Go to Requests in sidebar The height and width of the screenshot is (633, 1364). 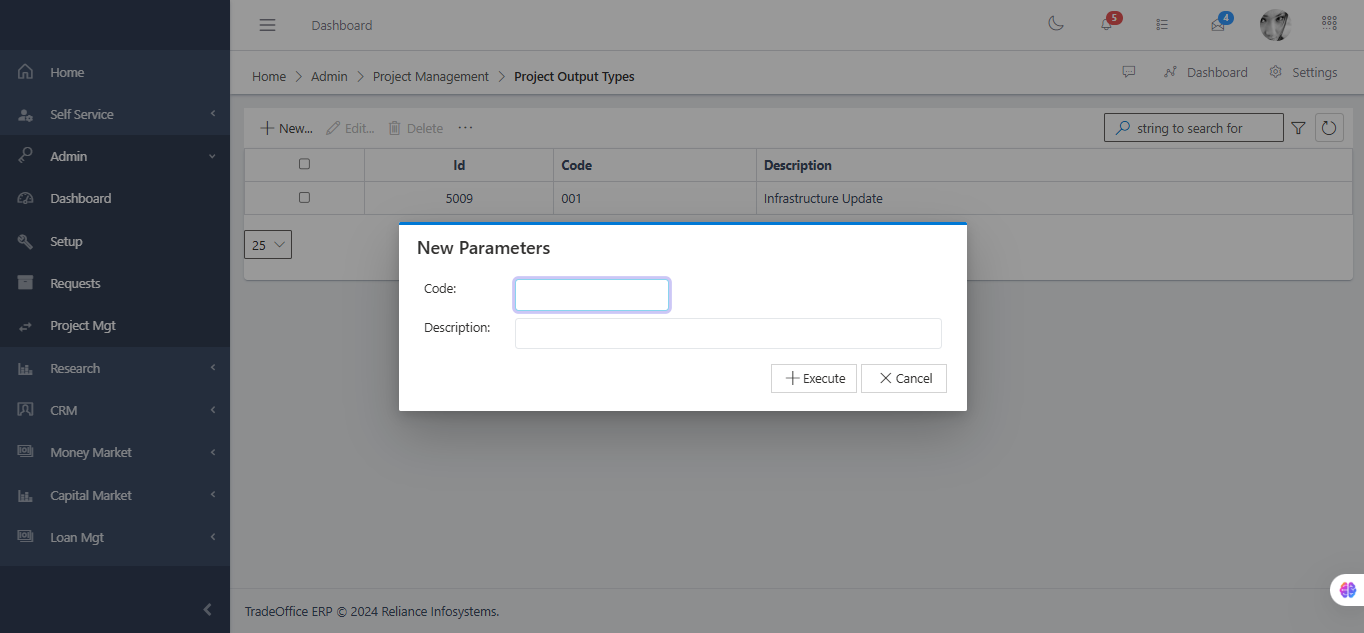point(75,284)
